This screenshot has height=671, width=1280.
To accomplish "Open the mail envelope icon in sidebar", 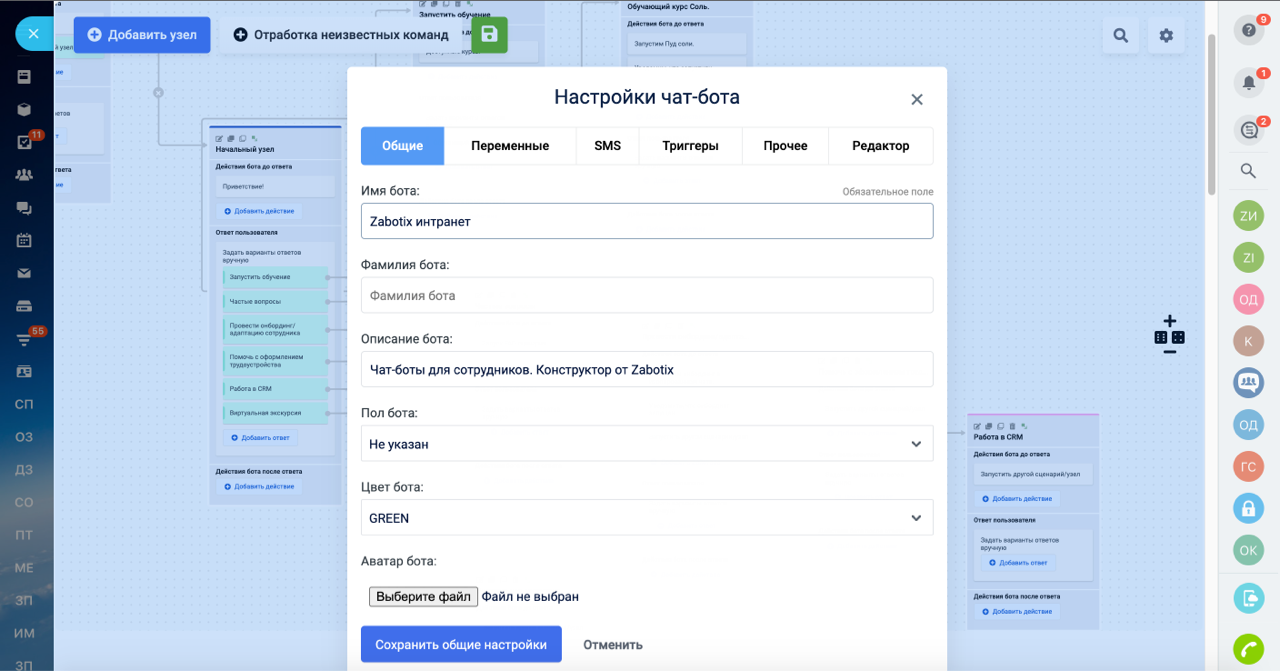I will 24,273.
